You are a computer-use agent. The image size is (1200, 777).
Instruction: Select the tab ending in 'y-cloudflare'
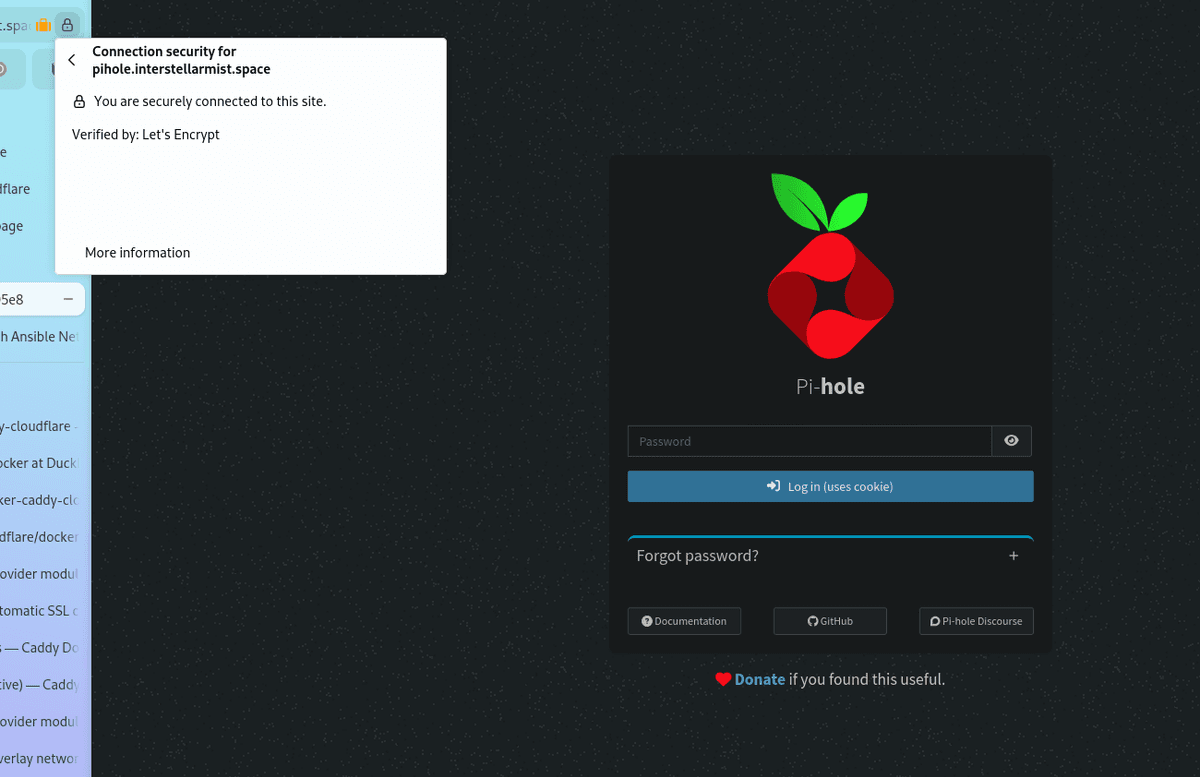(x=39, y=426)
